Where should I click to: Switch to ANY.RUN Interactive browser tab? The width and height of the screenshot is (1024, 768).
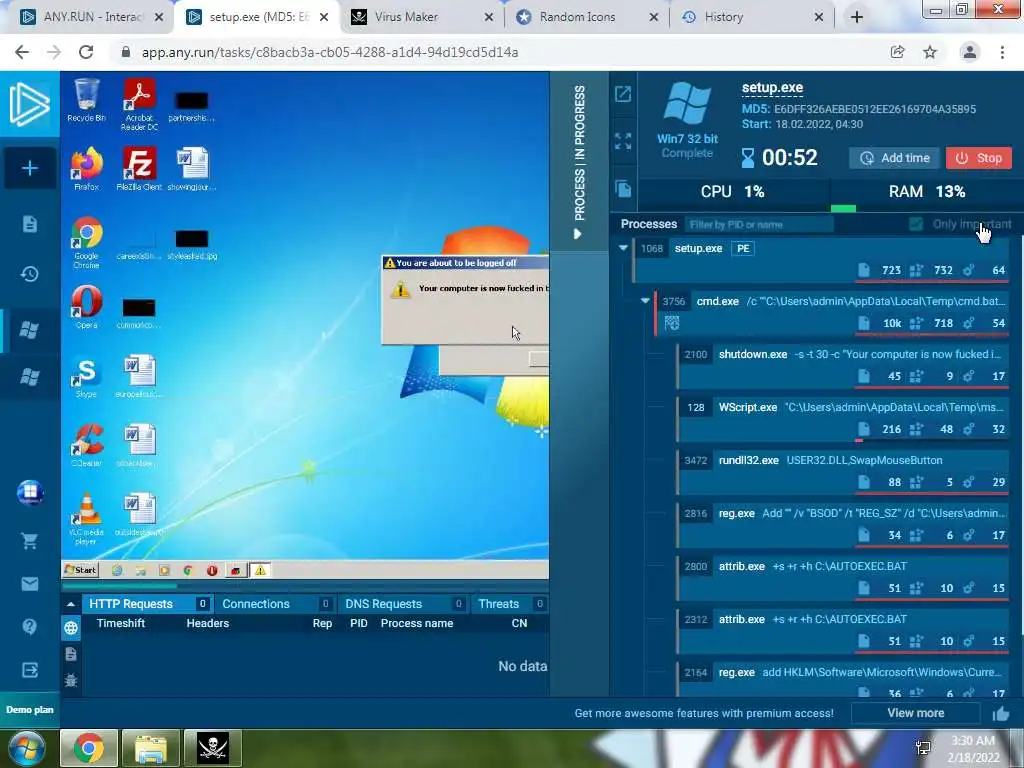(x=90, y=17)
